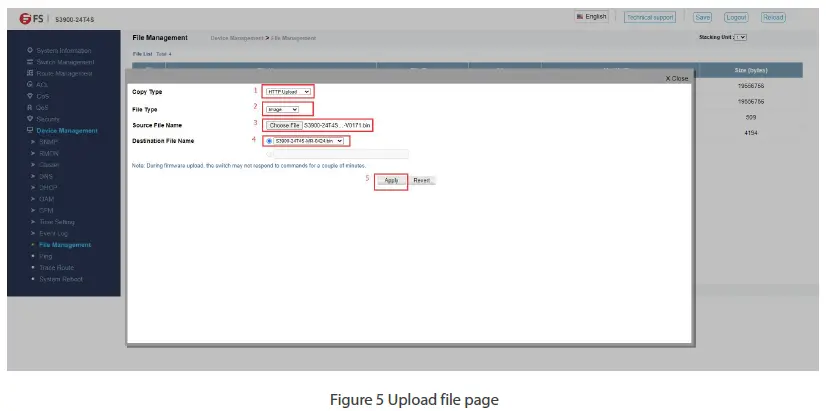This screenshot has width=826, height=411.
Task: Click the ACL sidebar icon
Action: pyautogui.click(x=30, y=84)
